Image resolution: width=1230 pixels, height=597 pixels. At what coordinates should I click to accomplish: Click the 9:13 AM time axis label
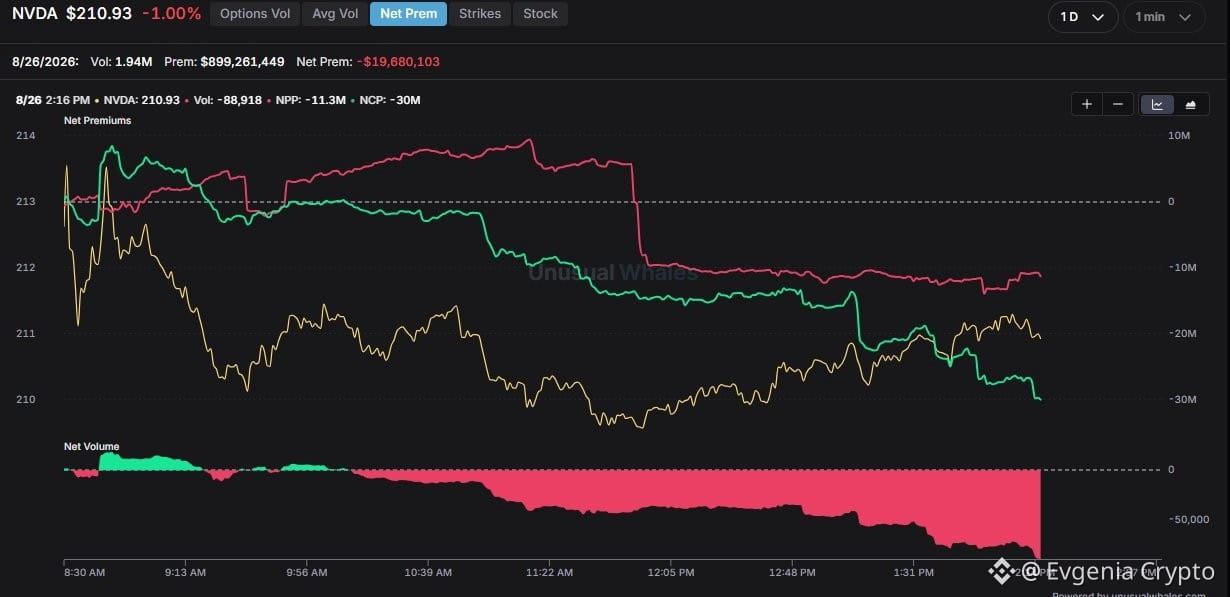pyautogui.click(x=185, y=573)
